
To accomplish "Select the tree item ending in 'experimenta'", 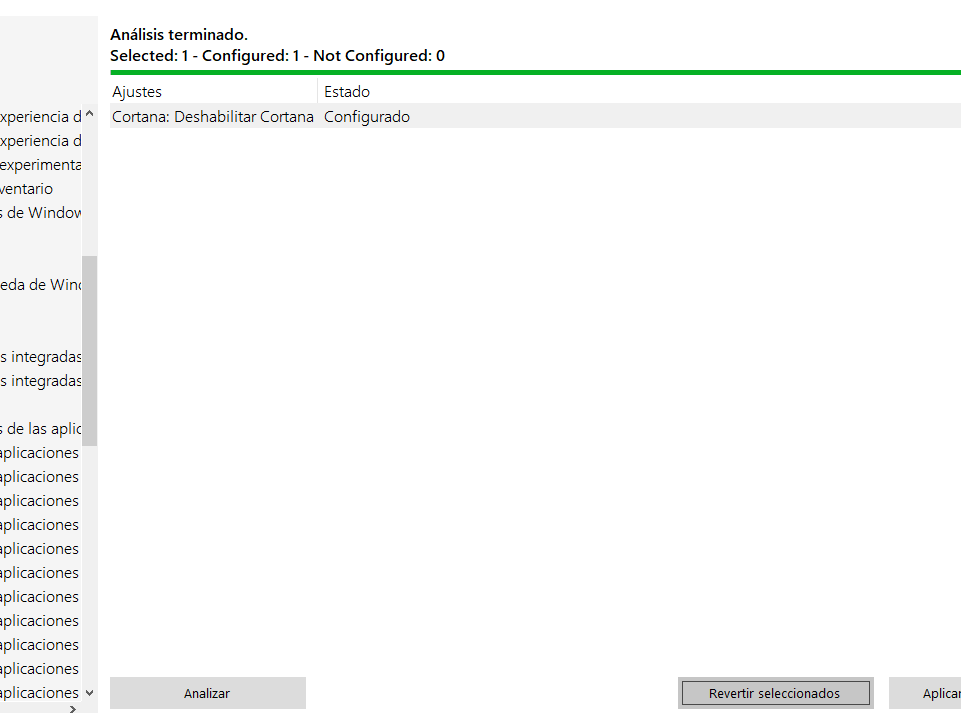I will [40, 165].
